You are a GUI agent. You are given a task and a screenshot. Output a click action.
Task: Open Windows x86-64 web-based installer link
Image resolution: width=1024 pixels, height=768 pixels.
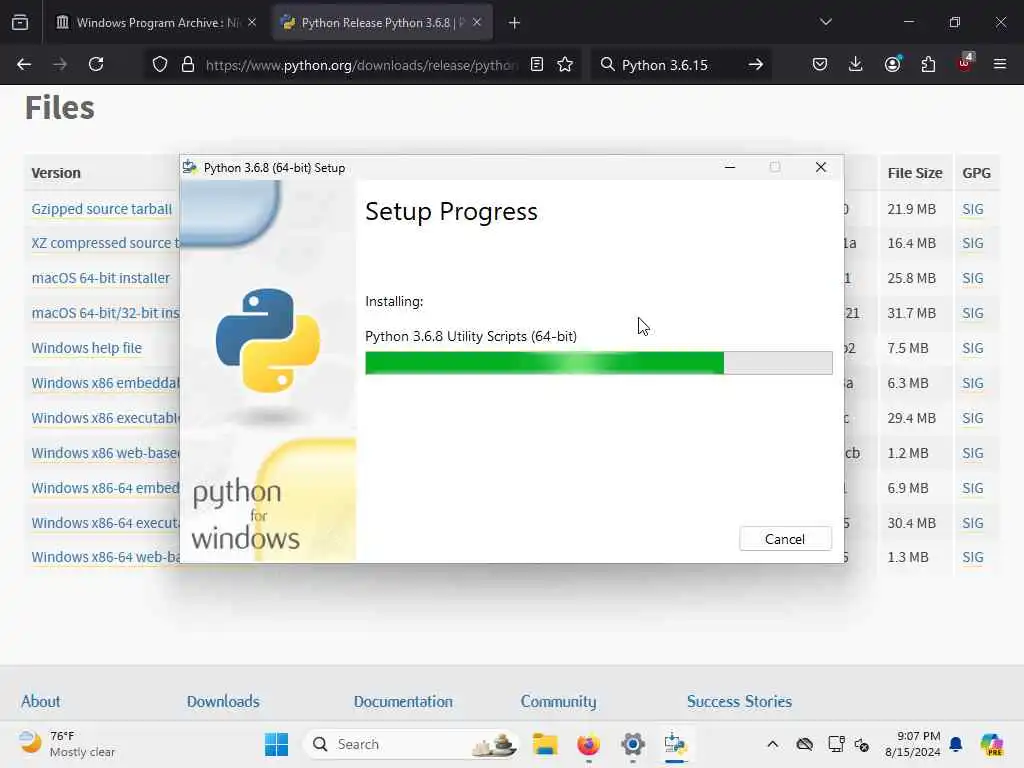pos(105,557)
